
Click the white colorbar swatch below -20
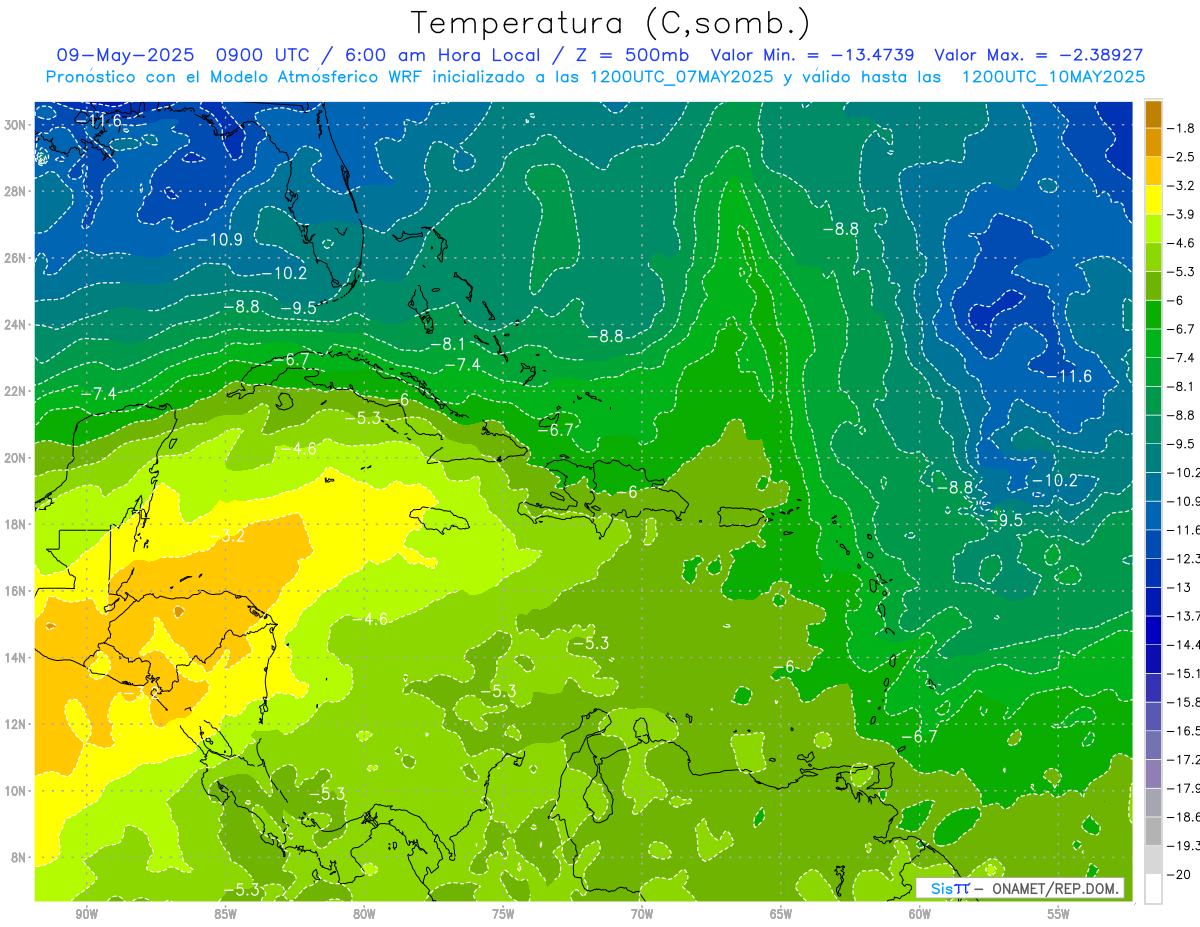(1153, 888)
